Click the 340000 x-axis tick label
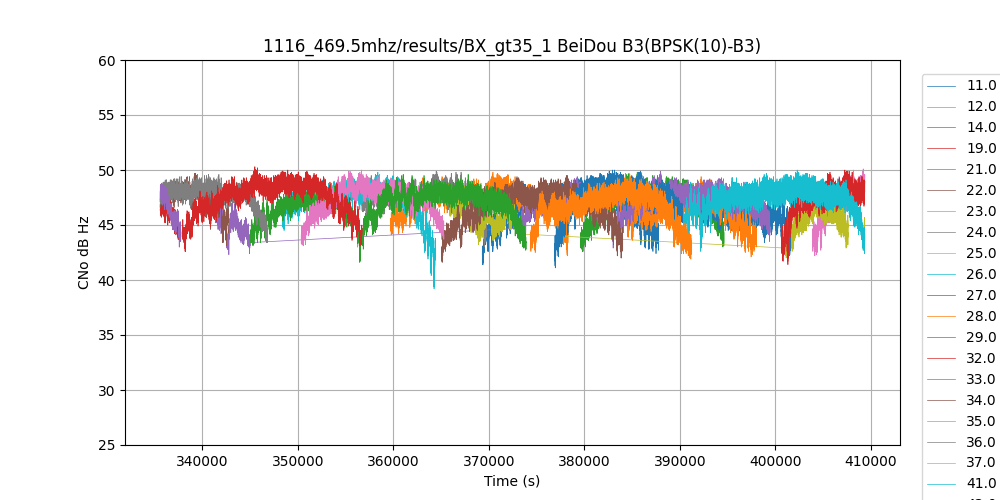Image resolution: width=1000 pixels, height=500 pixels. click(x=202, y=462)
